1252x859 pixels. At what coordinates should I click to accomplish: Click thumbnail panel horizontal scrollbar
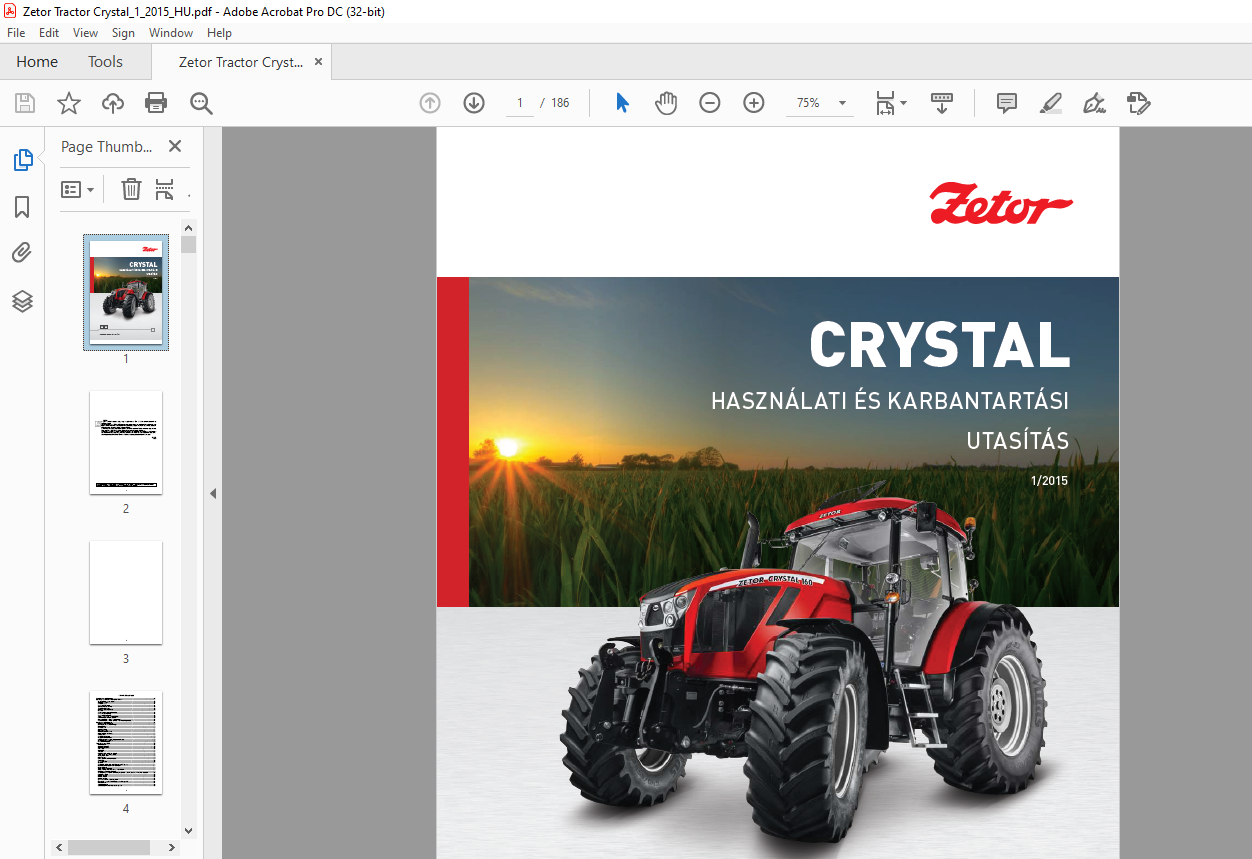[x=108, y=847]
